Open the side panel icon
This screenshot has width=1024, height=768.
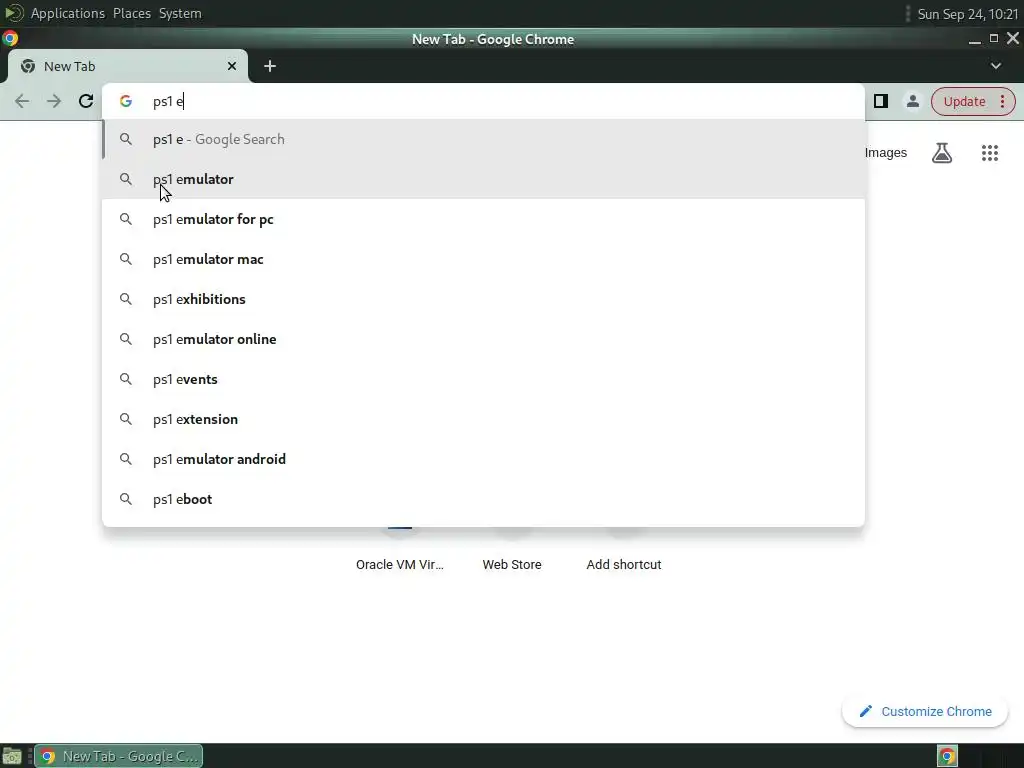pos(881,101)
